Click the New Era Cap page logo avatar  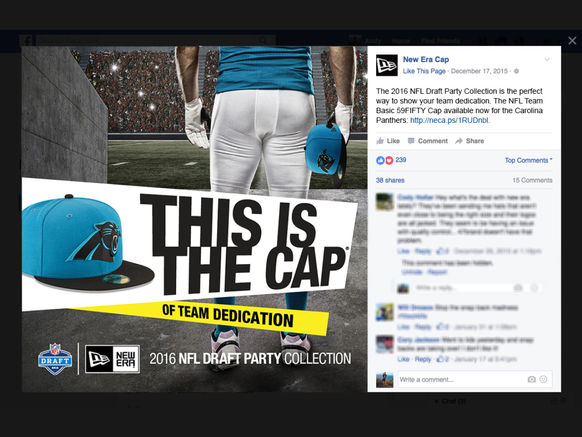(x=386, y=65)
